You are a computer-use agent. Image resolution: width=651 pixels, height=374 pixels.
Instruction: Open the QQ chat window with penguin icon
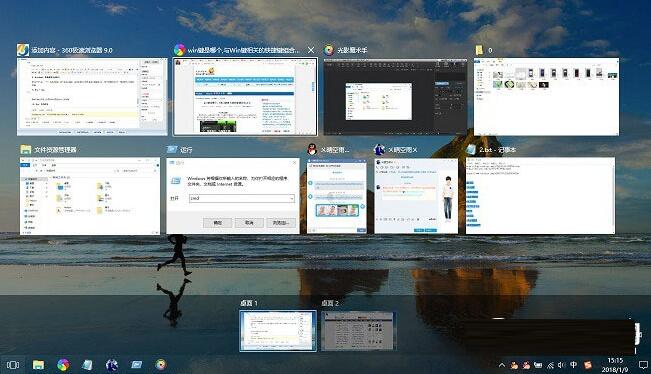click(x=337, y=196)
